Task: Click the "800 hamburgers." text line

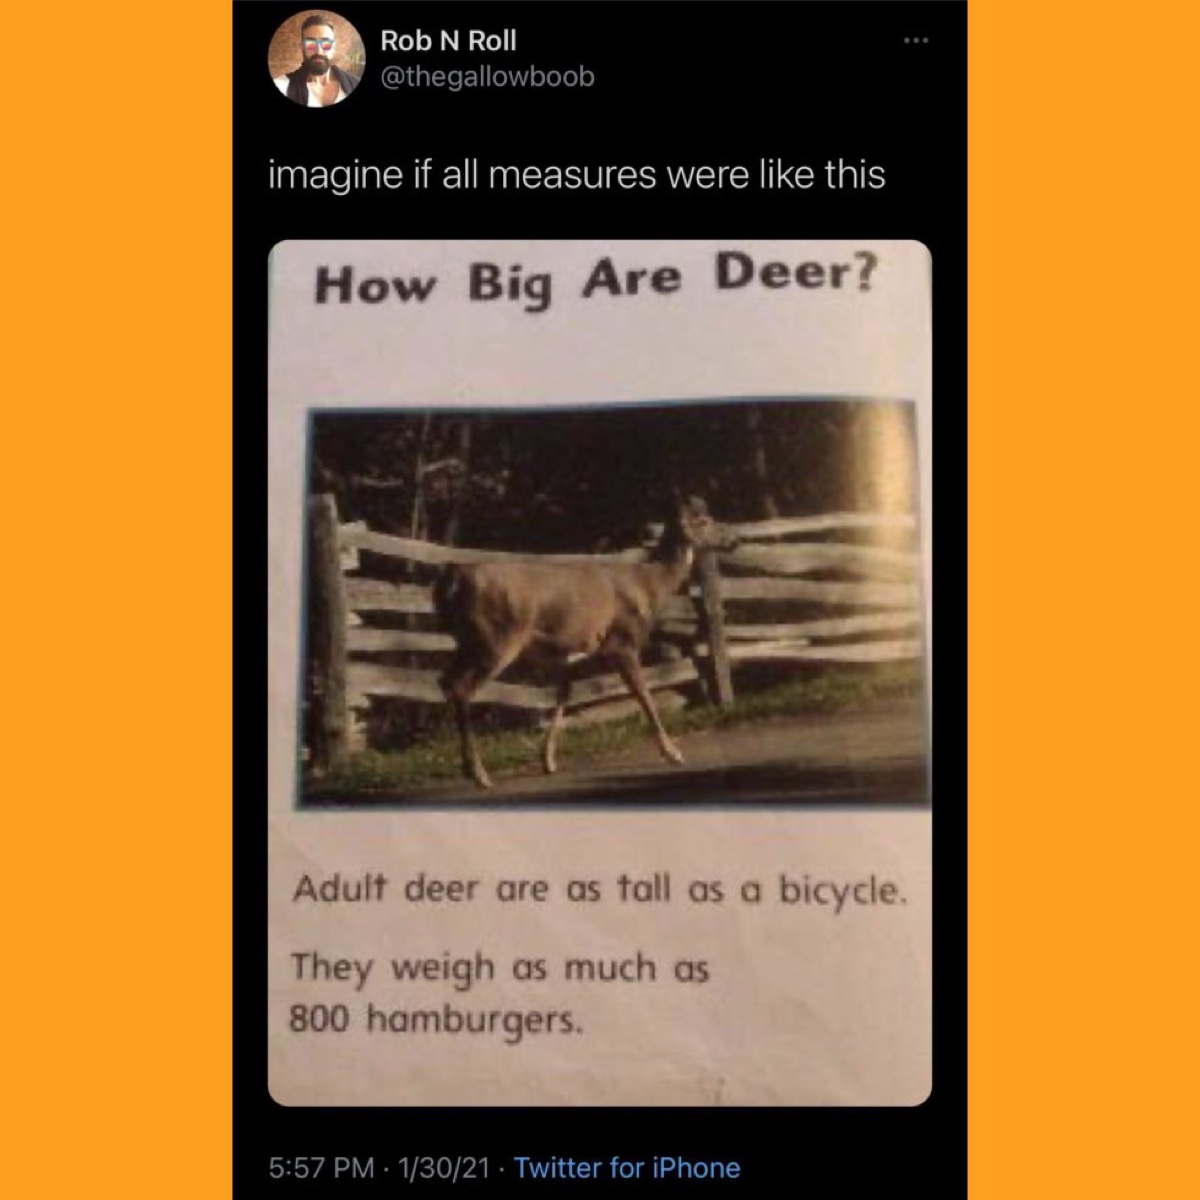Action: coord(435,1021)
